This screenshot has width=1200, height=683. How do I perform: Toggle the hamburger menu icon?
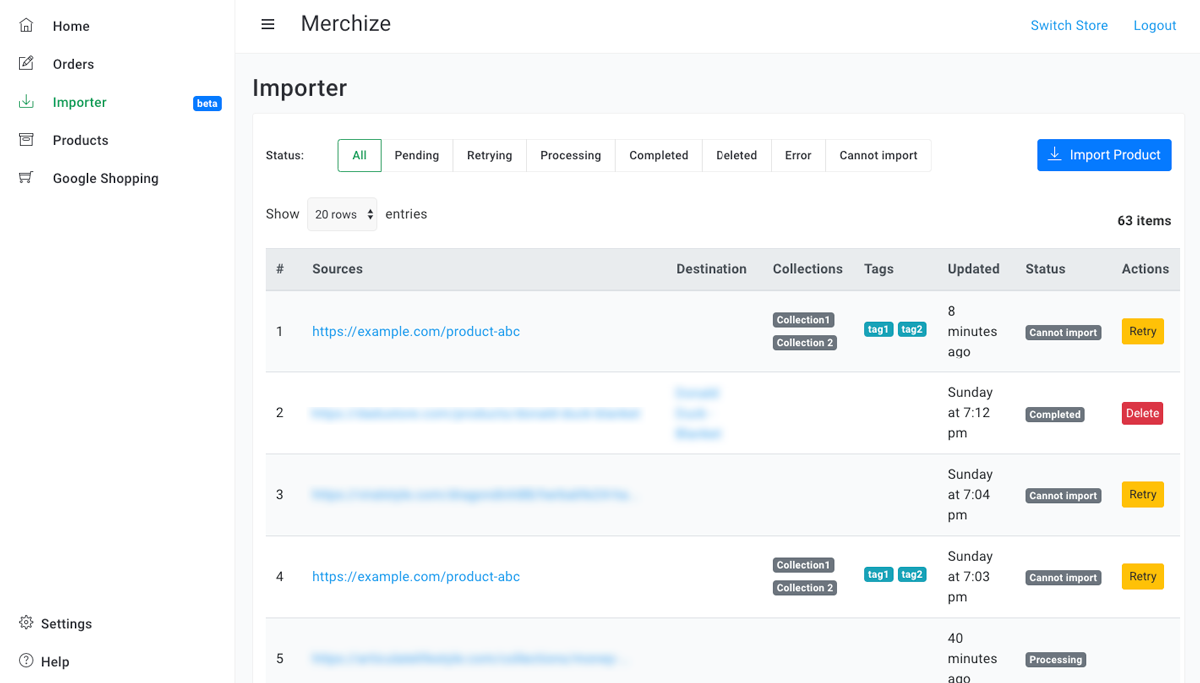click(x=268, y=24)
